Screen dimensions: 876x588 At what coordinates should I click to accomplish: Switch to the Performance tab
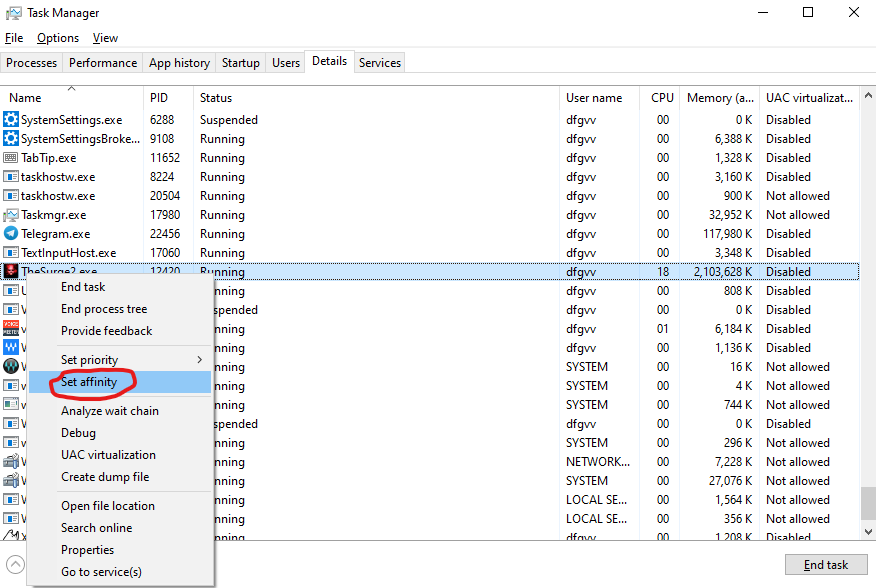pyautogui.click(x=102, y=63)
